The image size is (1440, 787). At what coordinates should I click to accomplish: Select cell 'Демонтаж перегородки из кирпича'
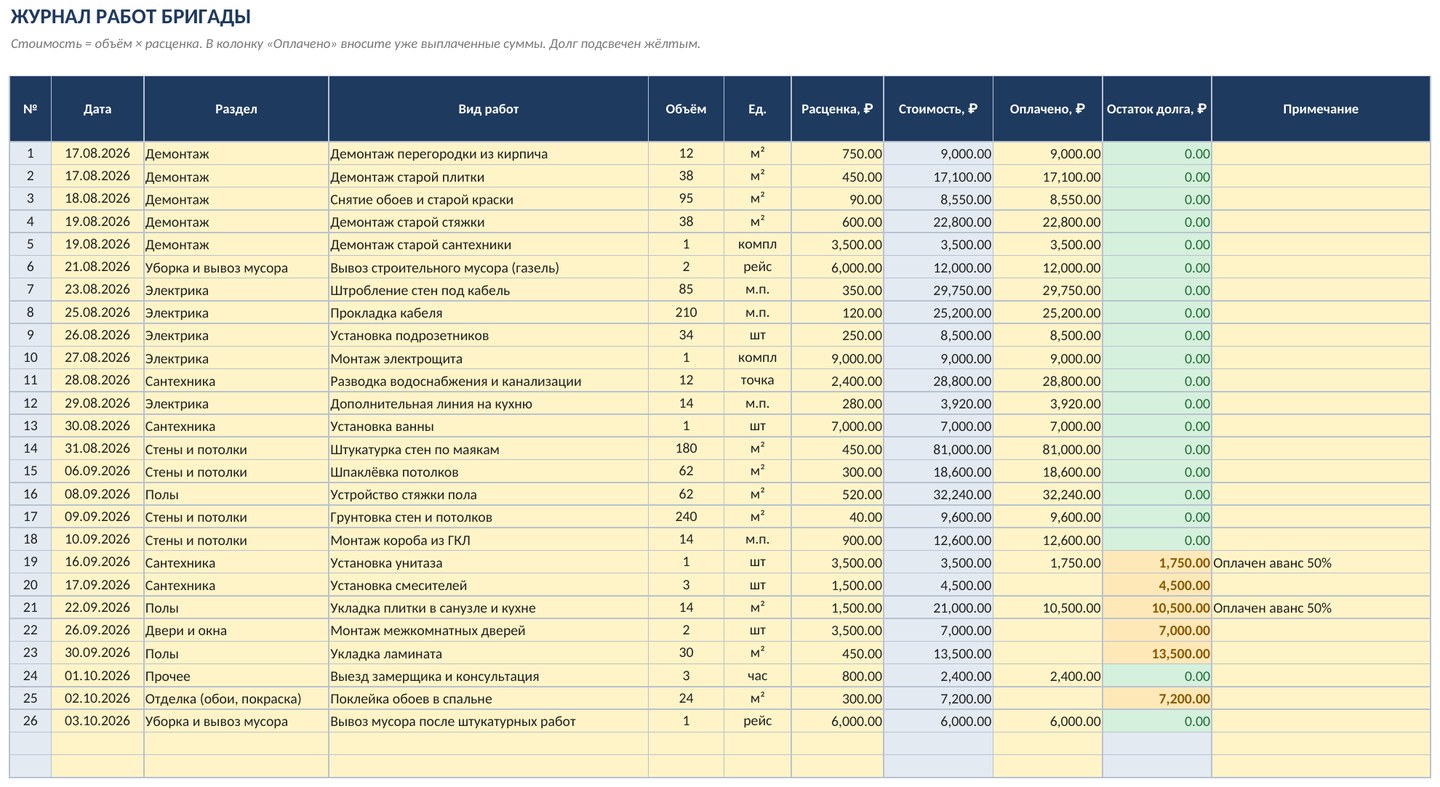pyautogui.click(x=488, y=154)
